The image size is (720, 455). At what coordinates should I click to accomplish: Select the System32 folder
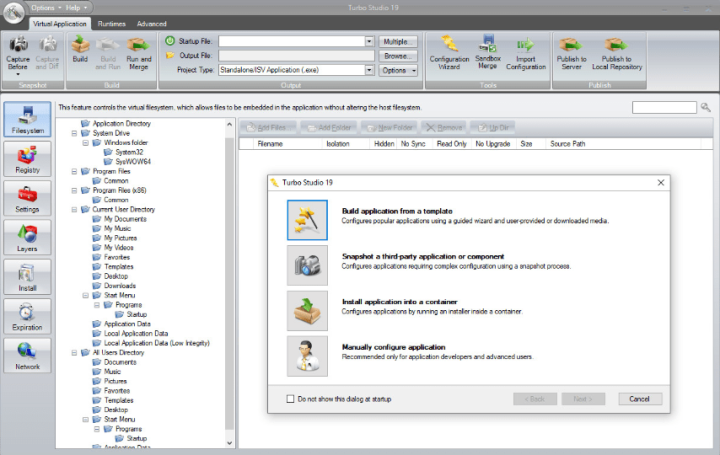pos(124,152)
